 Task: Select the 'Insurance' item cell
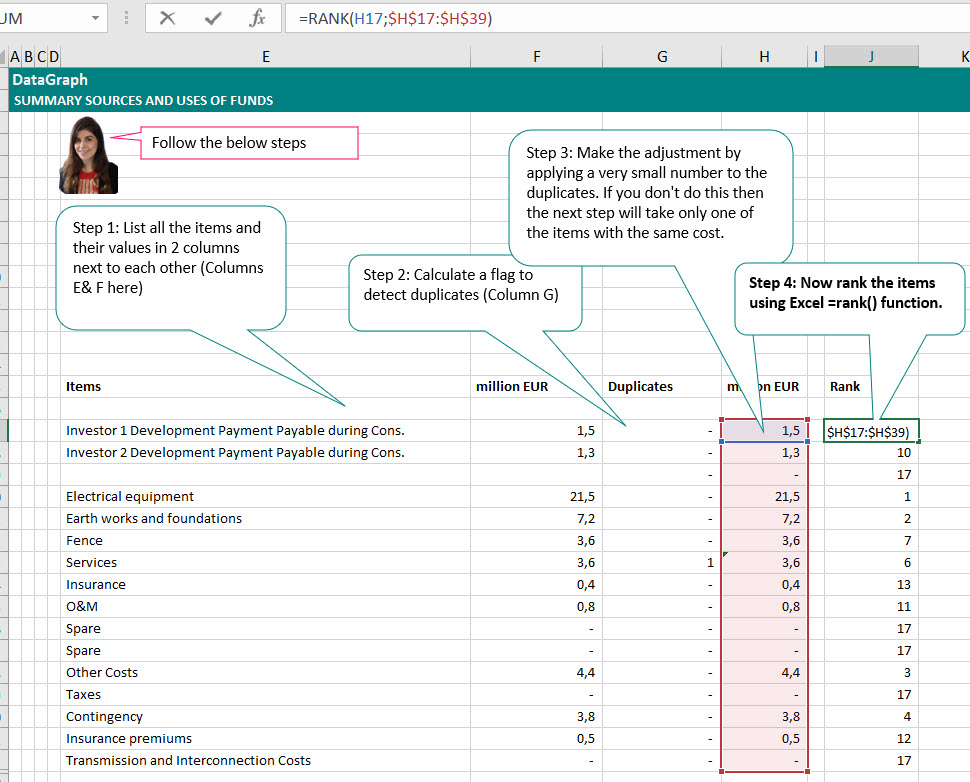(x=265, y=585)
